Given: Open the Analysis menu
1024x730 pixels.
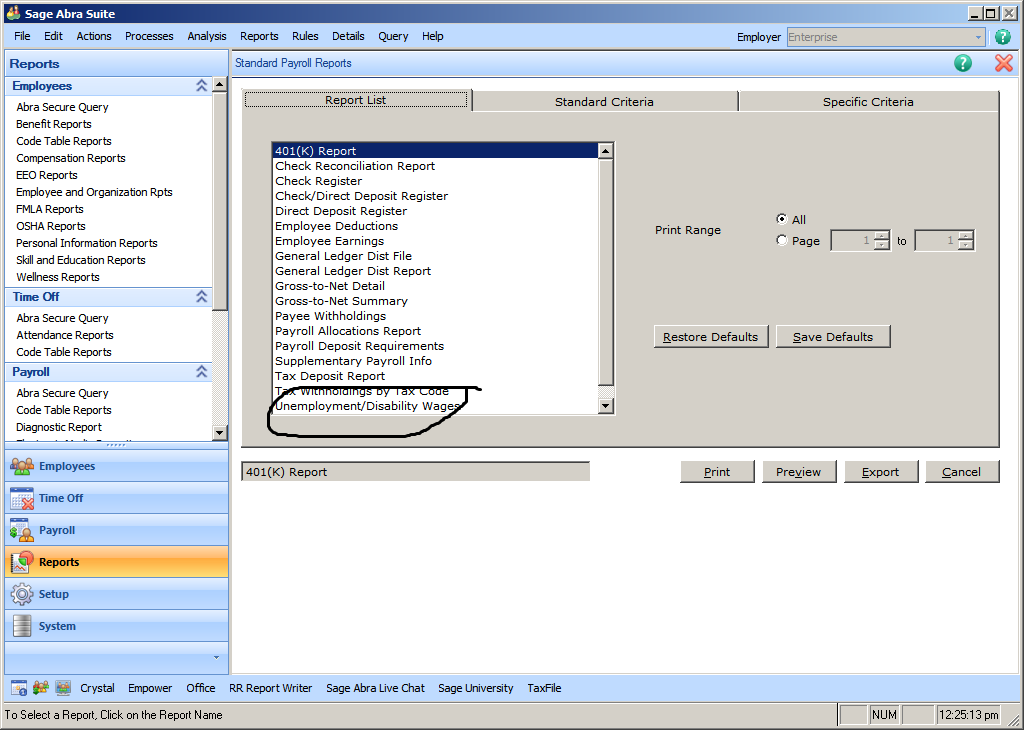Looking at the screenshot, I should click(206, 36).
